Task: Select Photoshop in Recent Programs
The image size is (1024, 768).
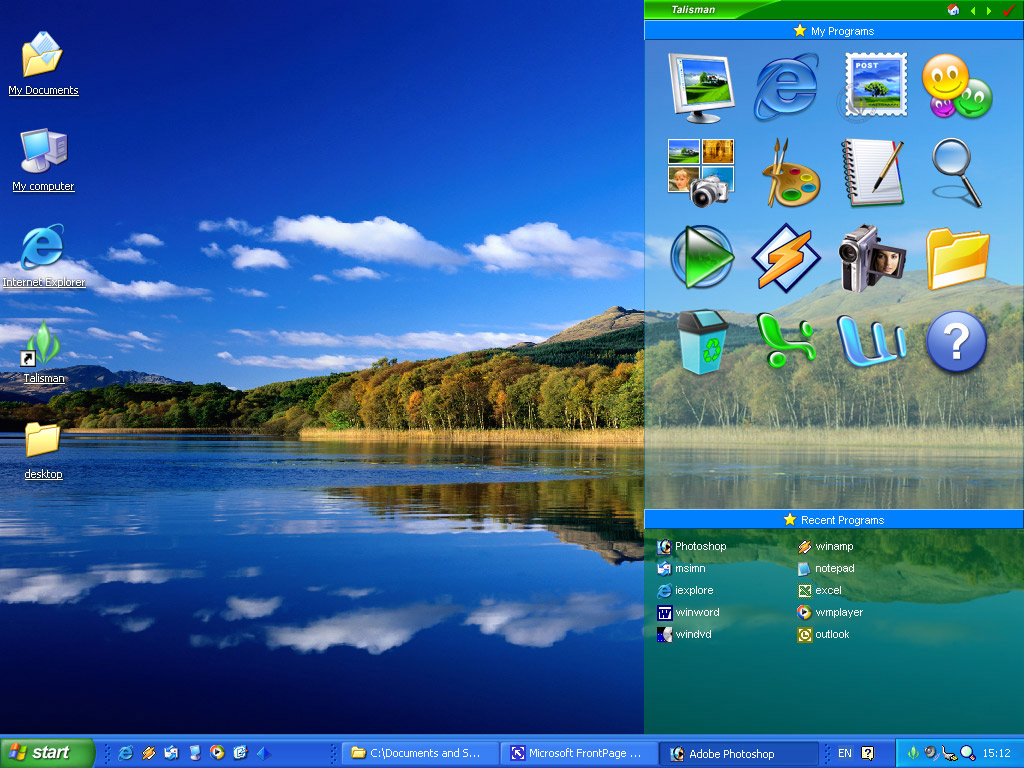Action: click(x=700, y=547)
